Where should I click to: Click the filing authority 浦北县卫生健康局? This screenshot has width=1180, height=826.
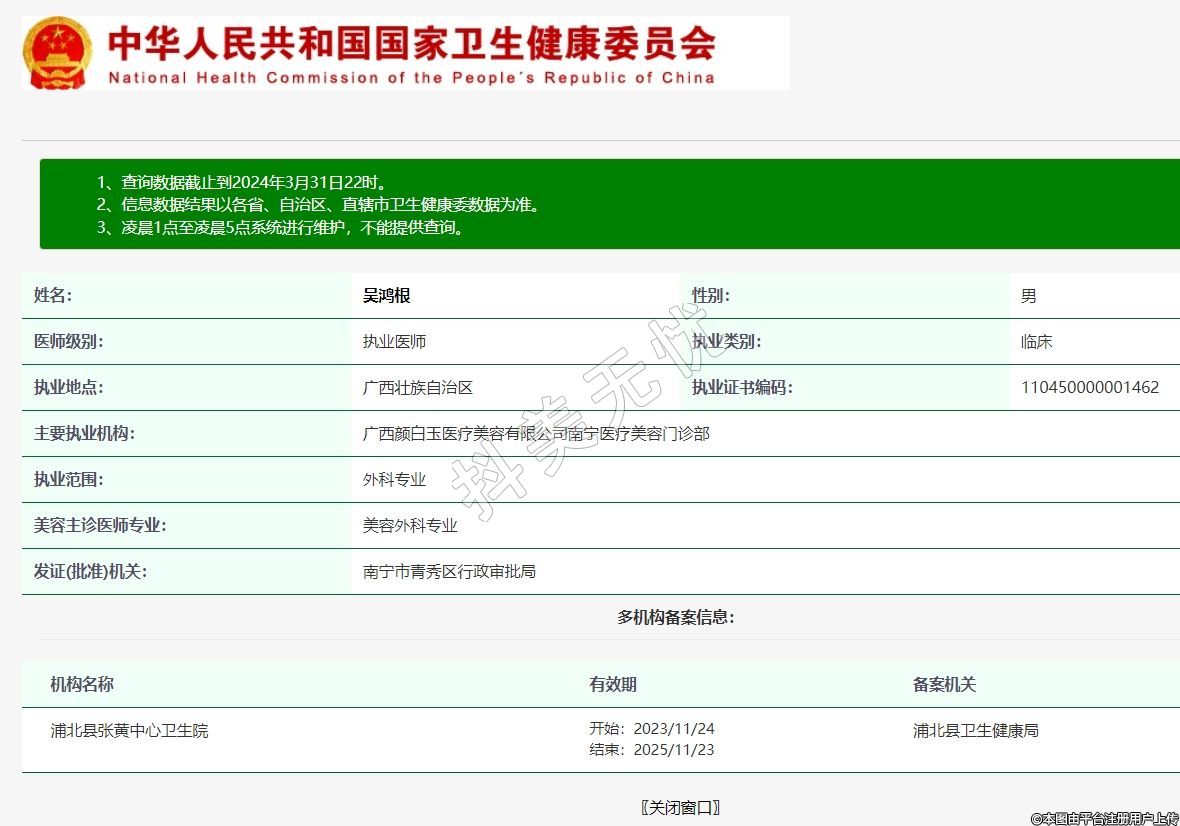pyautogui.click(x=975, y=731)
